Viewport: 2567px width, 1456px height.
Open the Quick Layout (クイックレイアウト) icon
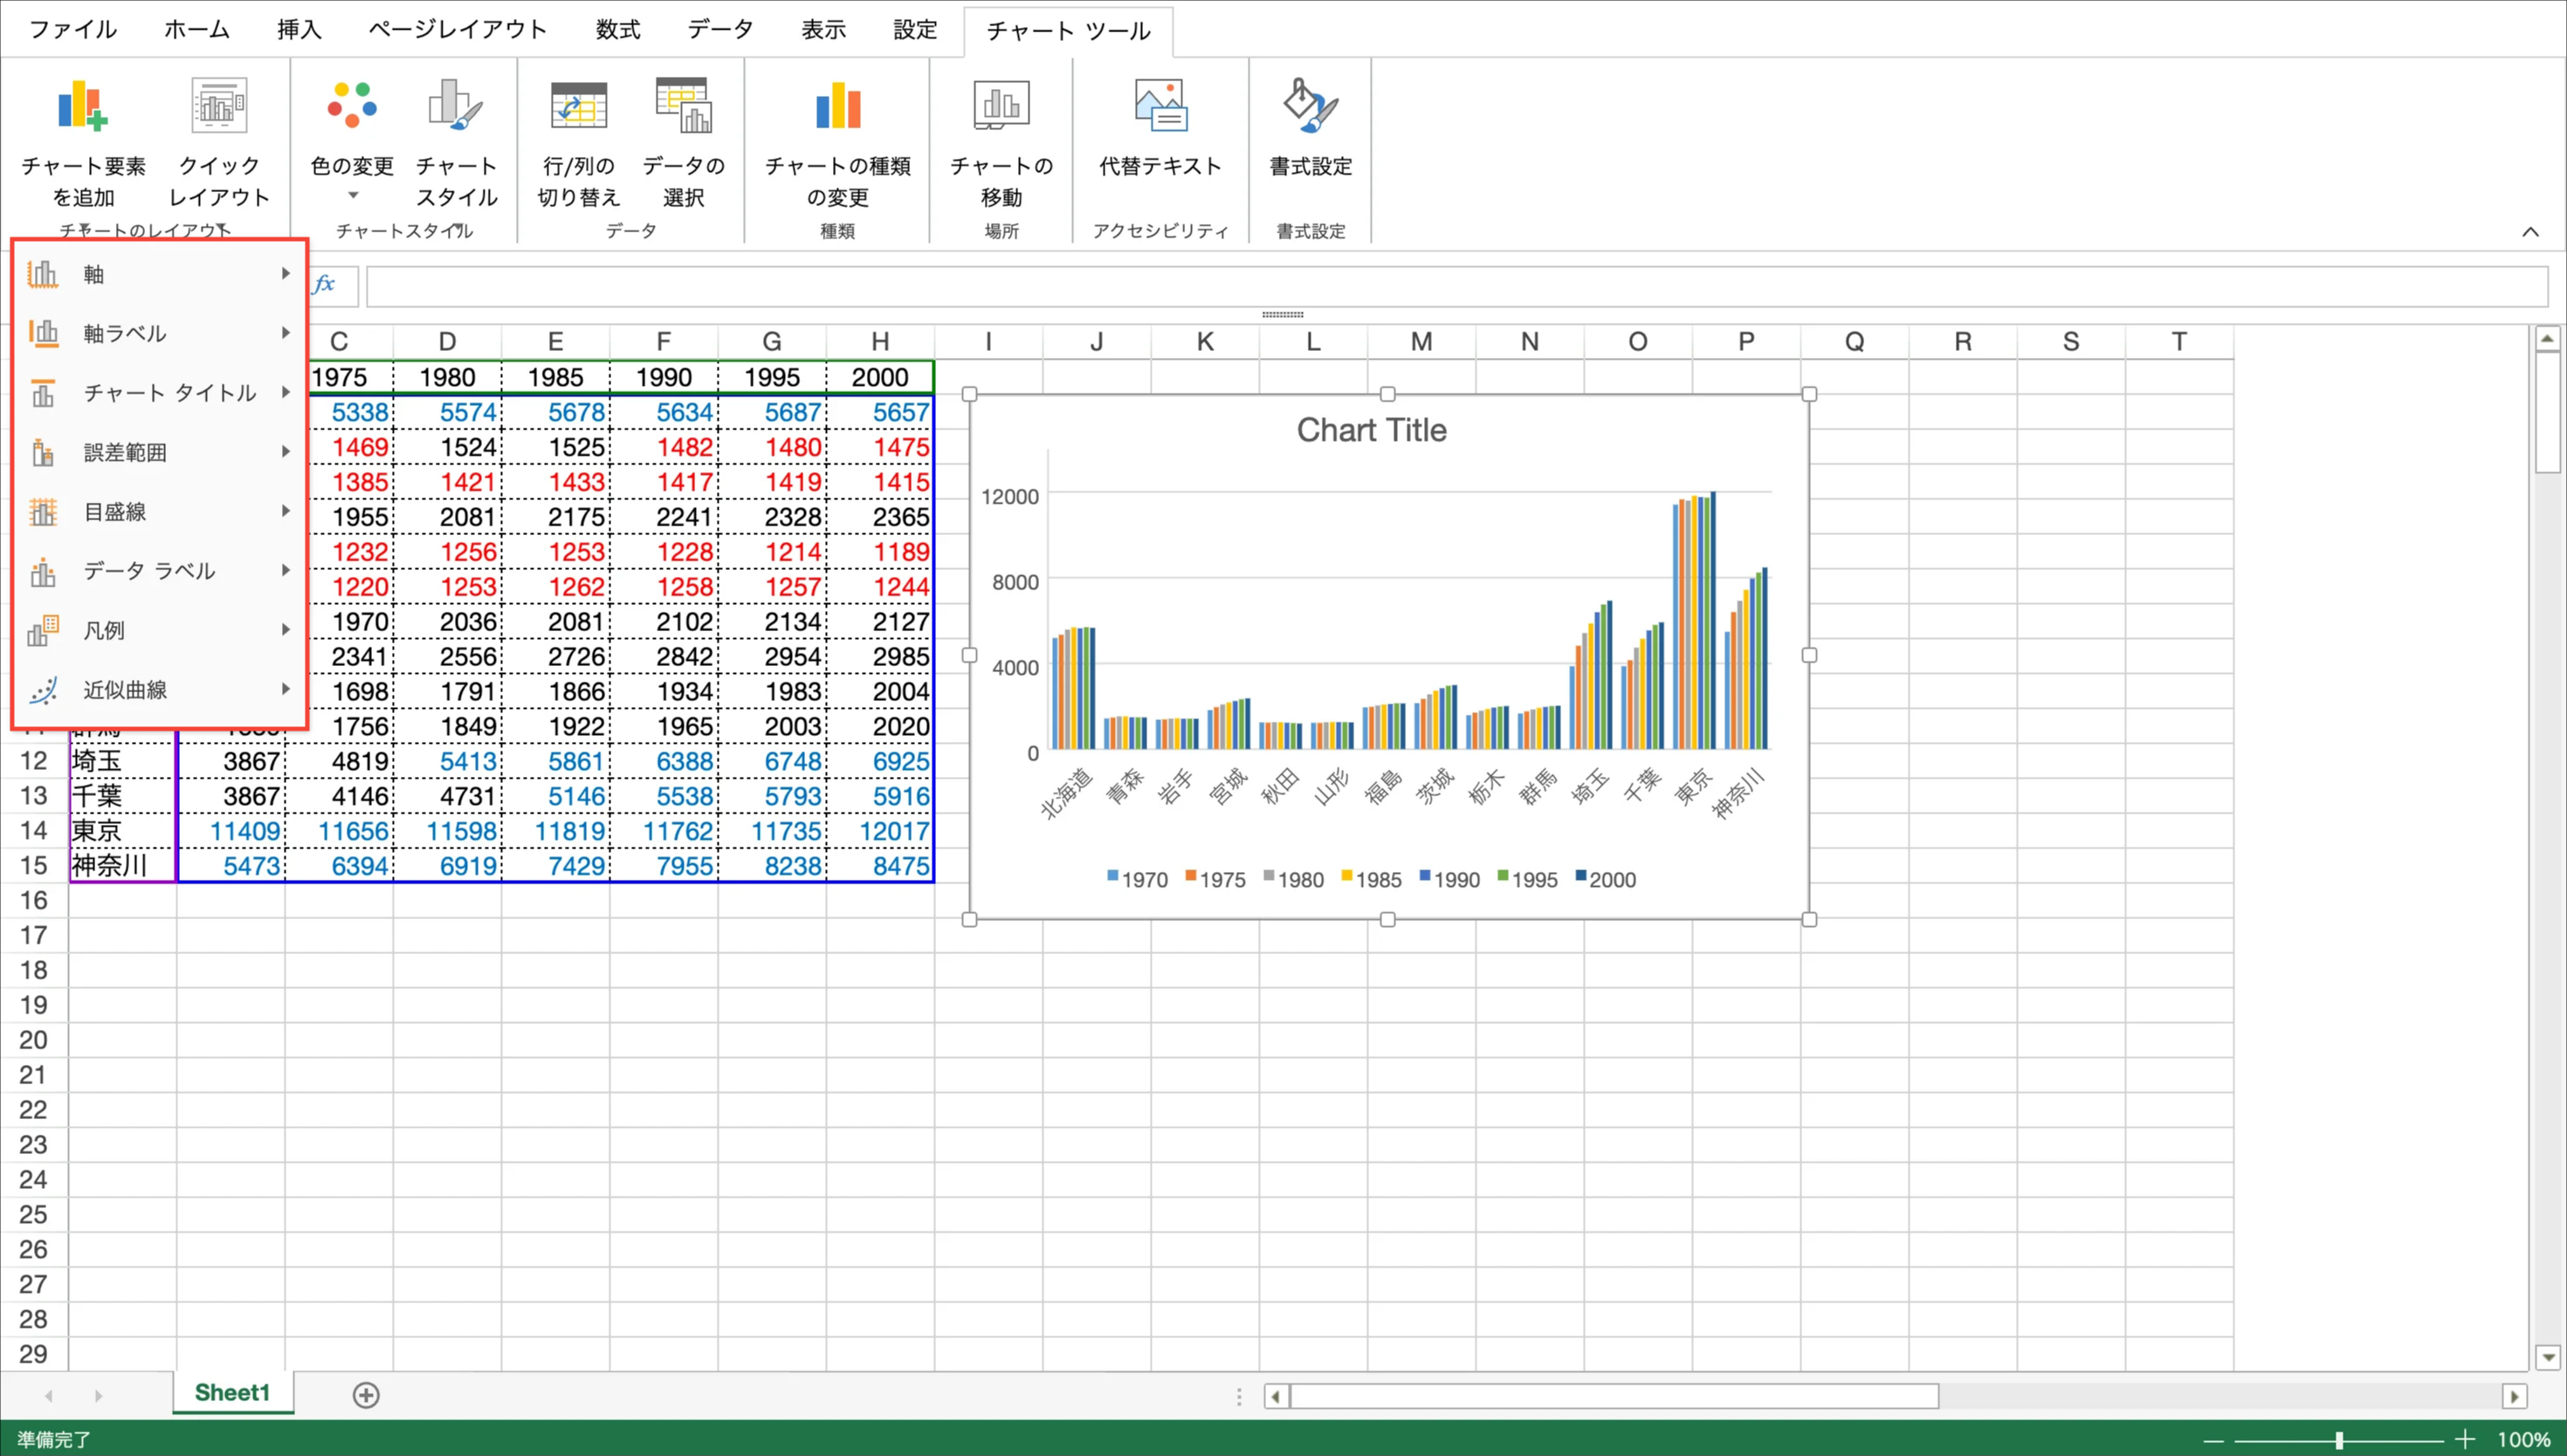coord(219,106)
